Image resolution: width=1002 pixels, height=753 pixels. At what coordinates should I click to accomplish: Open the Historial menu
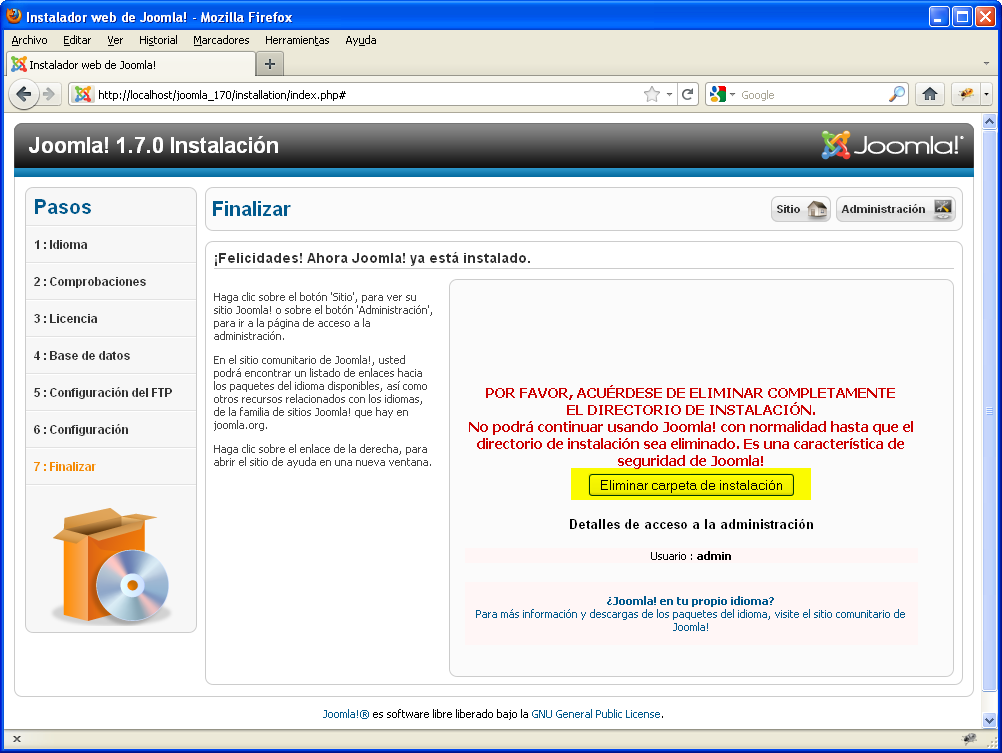tap(158, 40)
